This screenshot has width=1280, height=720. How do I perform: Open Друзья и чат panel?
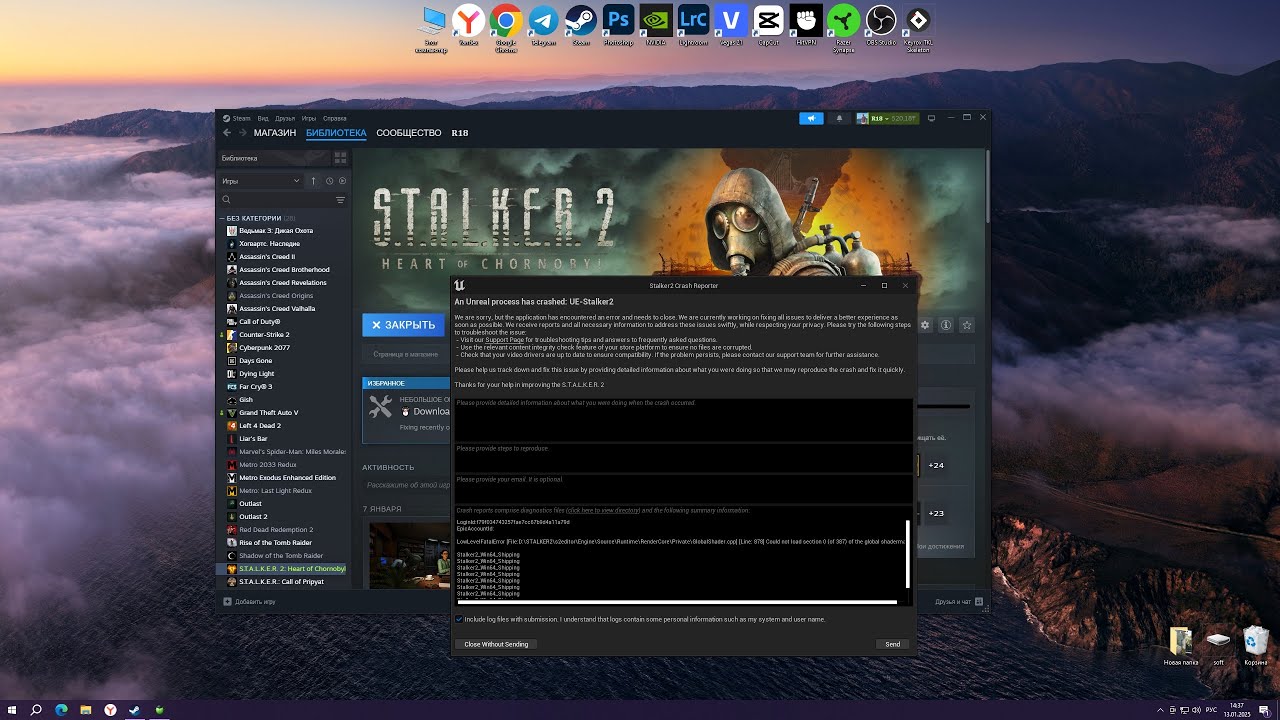coord(958,601)
